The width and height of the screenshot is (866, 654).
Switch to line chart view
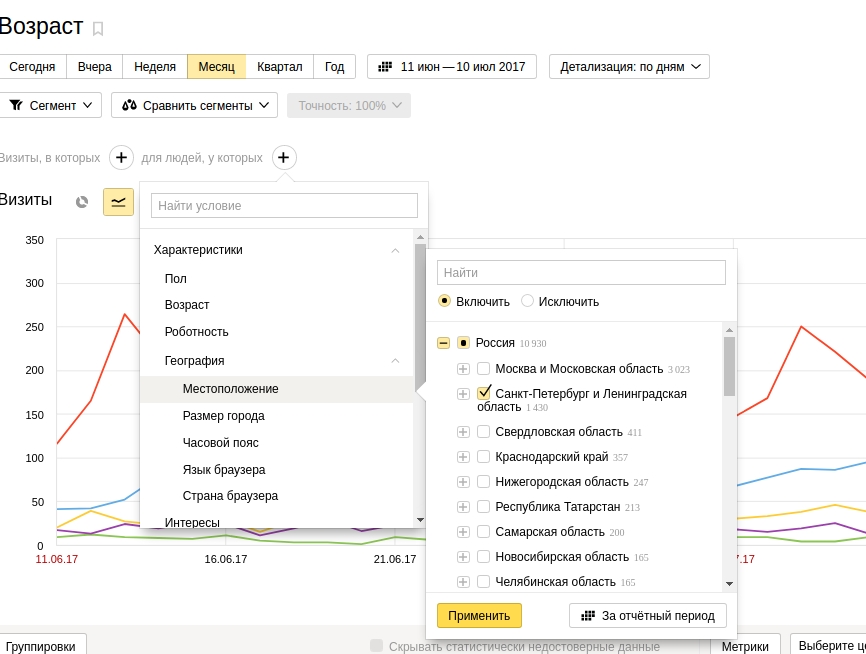coord(118,202)
